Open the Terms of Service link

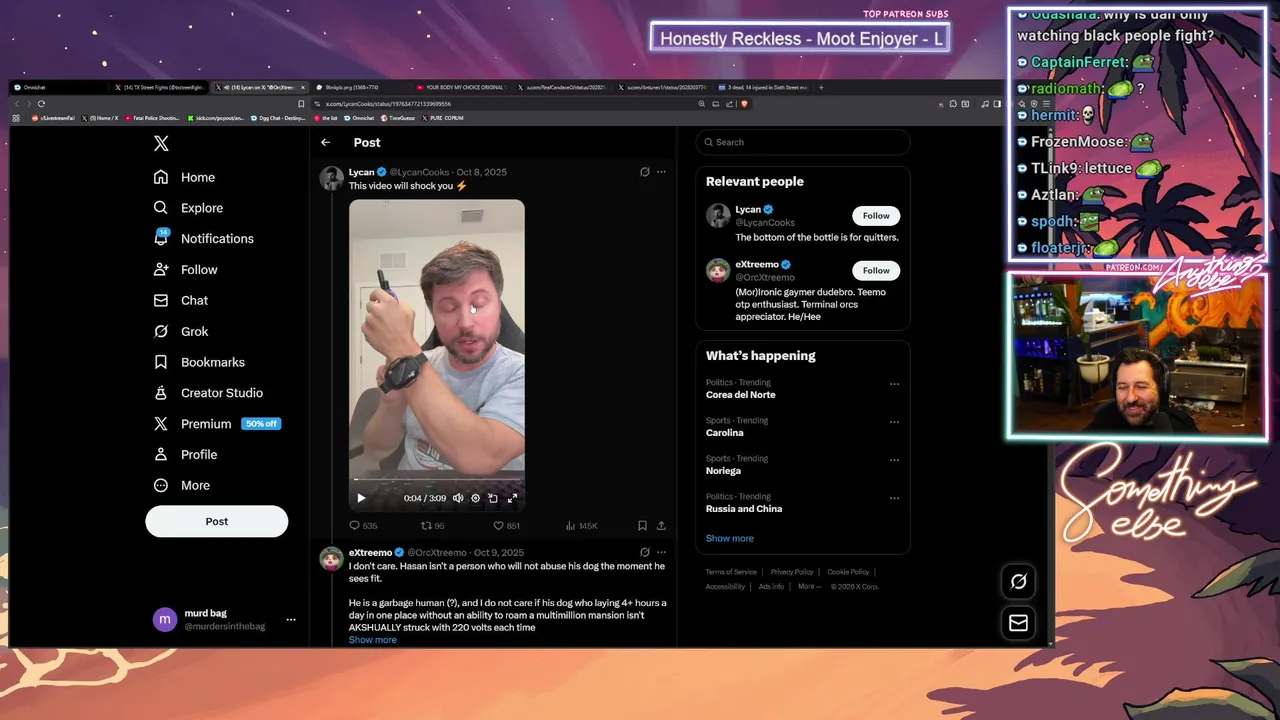pyautogui.click(x=731, y=572)
